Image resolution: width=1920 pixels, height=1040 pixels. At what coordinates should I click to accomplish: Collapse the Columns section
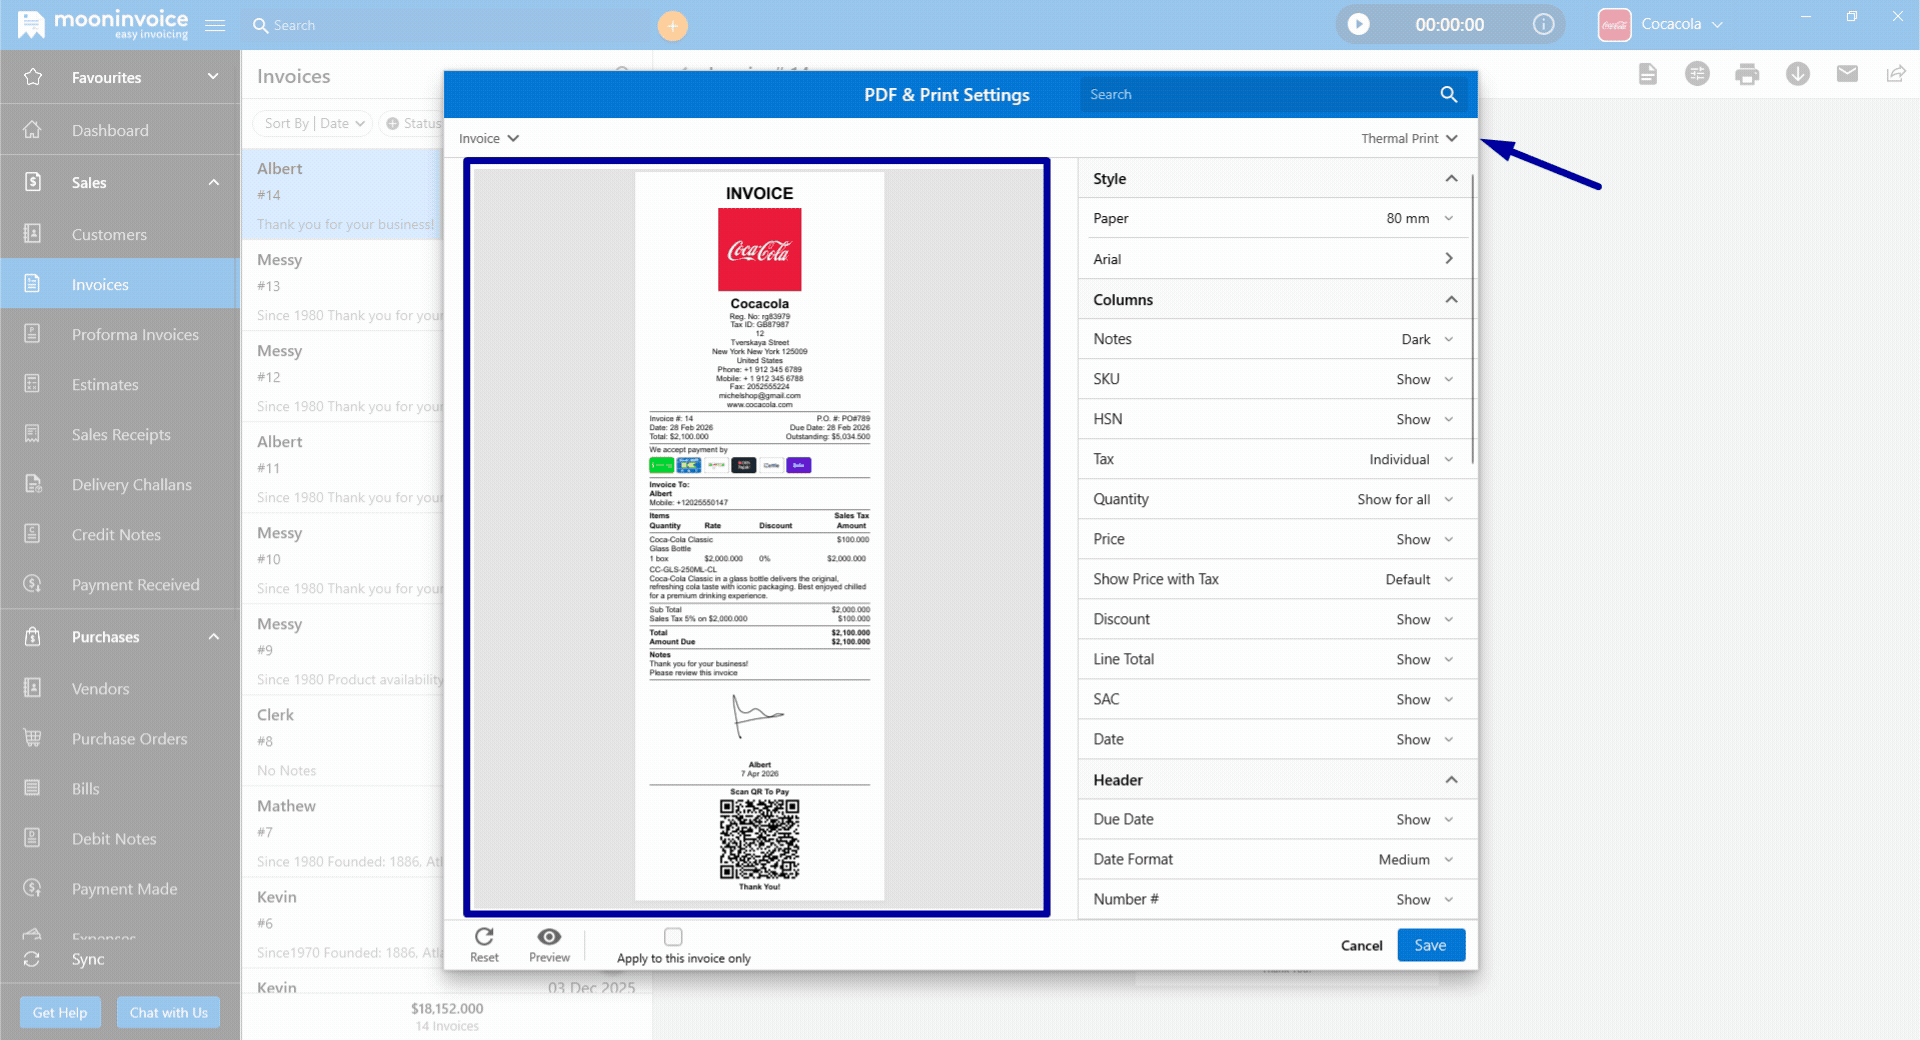tap(1452, 299)
